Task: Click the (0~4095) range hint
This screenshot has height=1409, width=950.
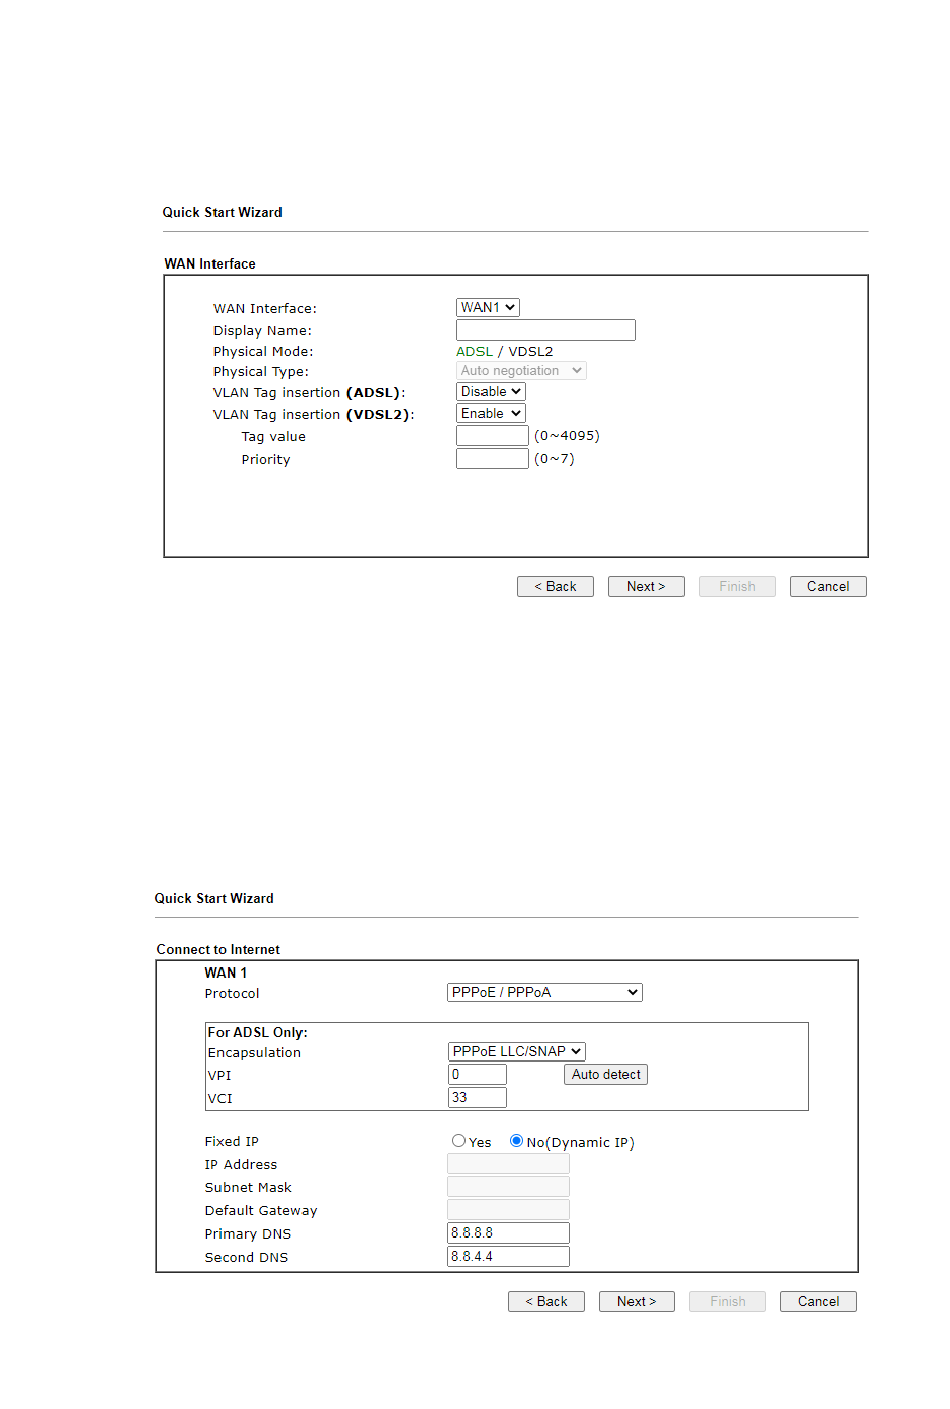Action: pos(567,436)
